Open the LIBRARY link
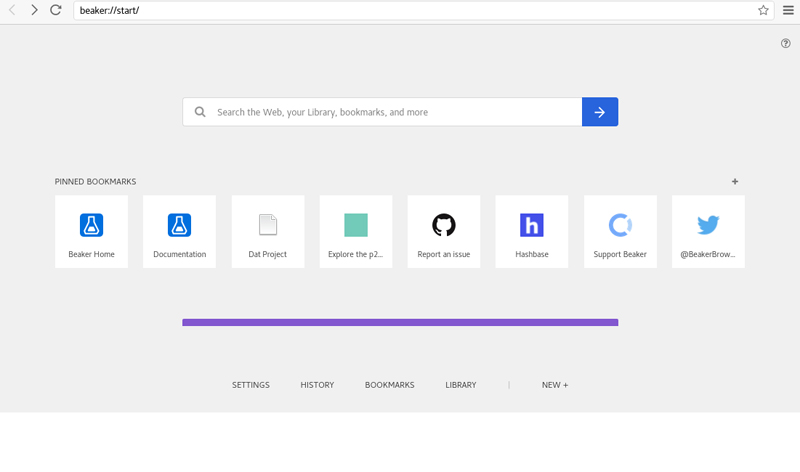The height and width of the screenshot is (472, 800). pyautogui.click(x=461, y=385)
